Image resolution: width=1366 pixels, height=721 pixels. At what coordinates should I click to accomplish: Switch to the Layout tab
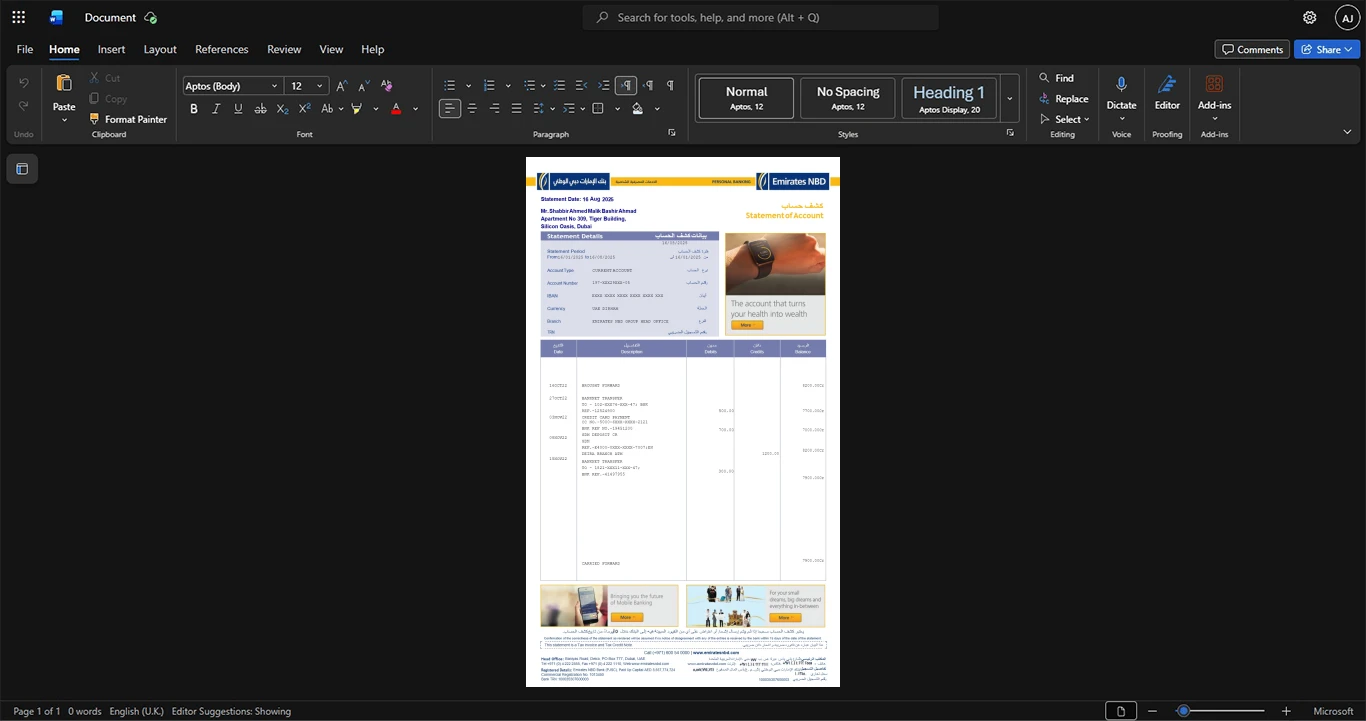160,49
